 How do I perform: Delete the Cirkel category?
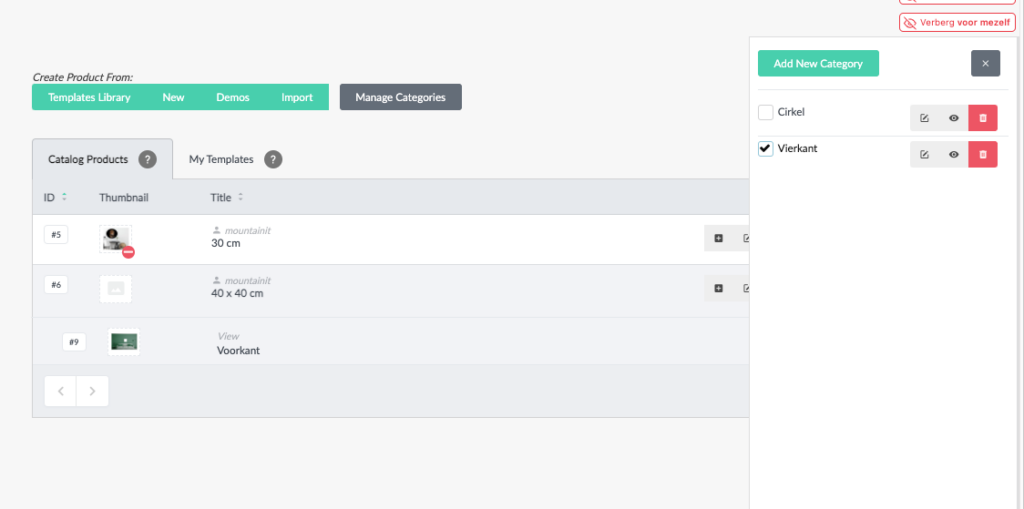(x=983, y=118)
